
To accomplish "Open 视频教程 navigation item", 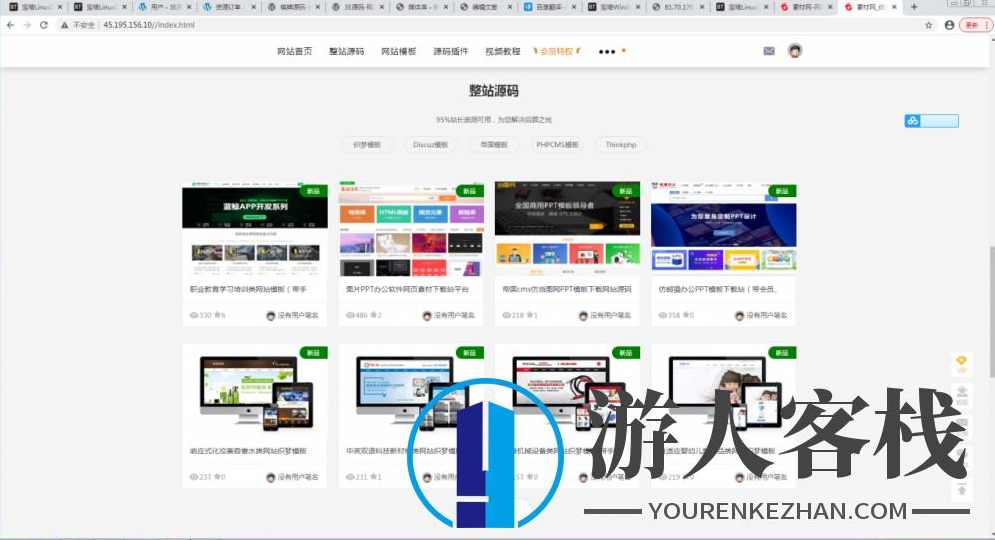I will point(503,51).
